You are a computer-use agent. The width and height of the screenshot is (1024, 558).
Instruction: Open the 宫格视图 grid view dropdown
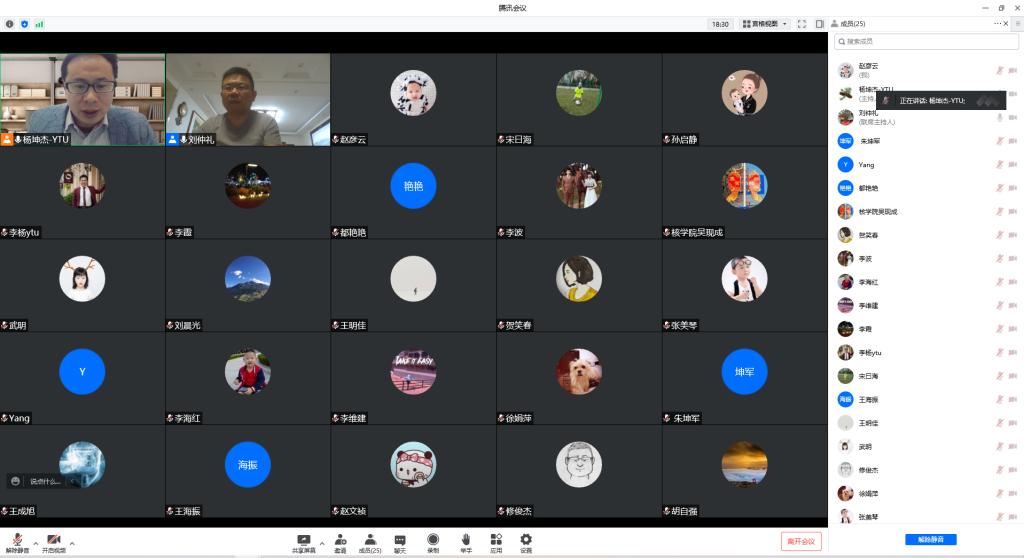[765, 23]
